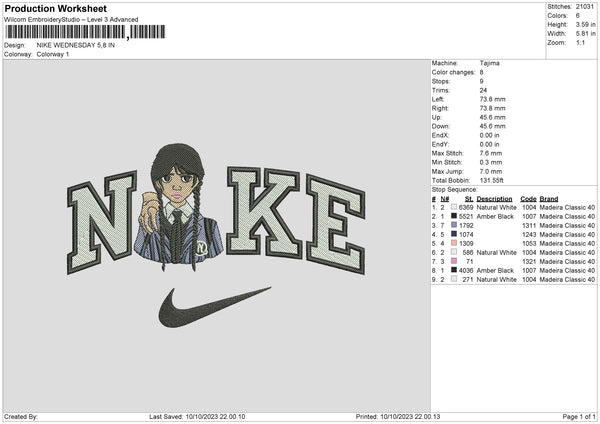This screenshot has width=600, height=424.
Task: Pick the peach swatch in the 1309-stitch row
Action: point(454,243)
